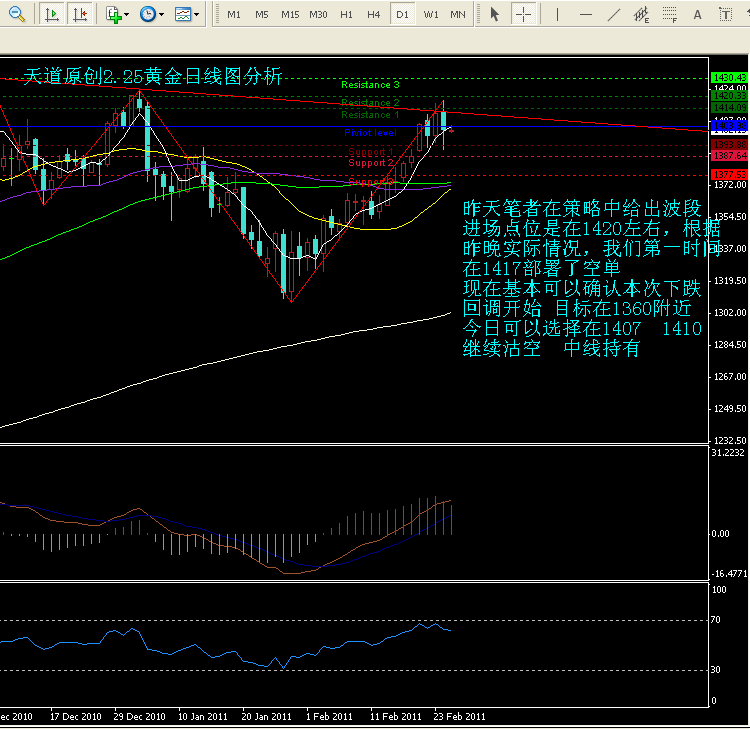Click the cyan commentary text mentioning 1420

coord(591,229)
